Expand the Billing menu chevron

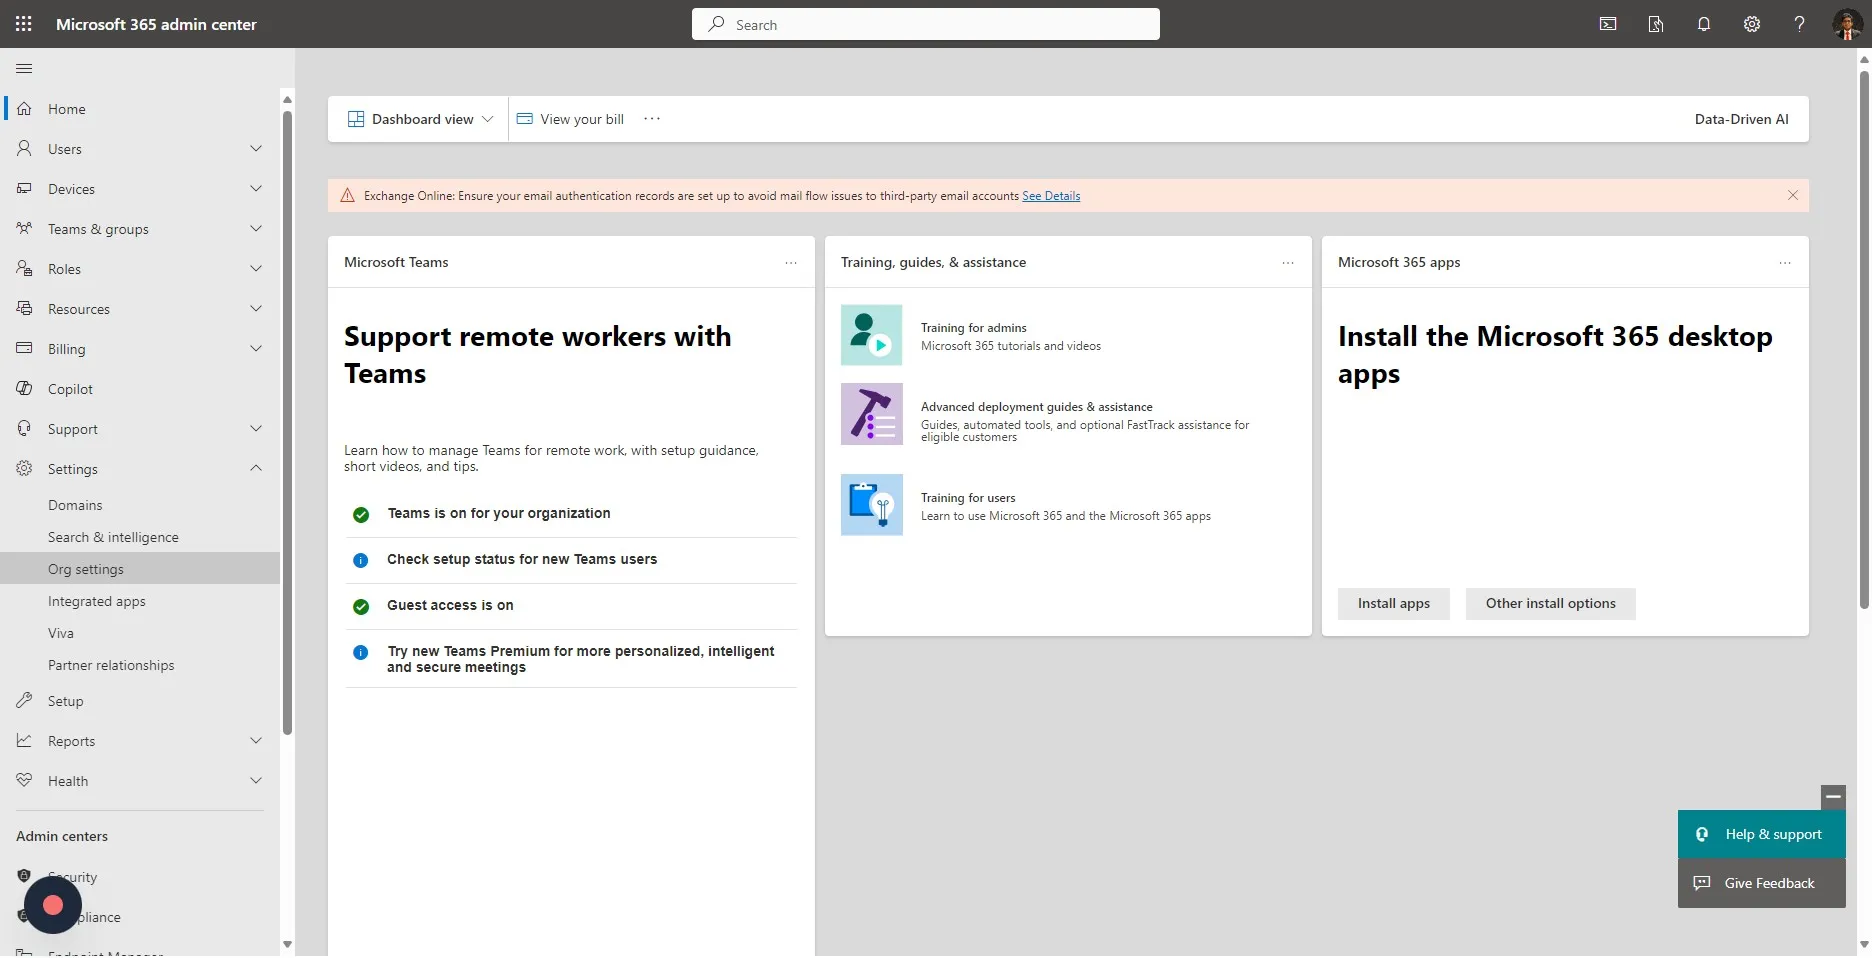[x=256, y=348]
